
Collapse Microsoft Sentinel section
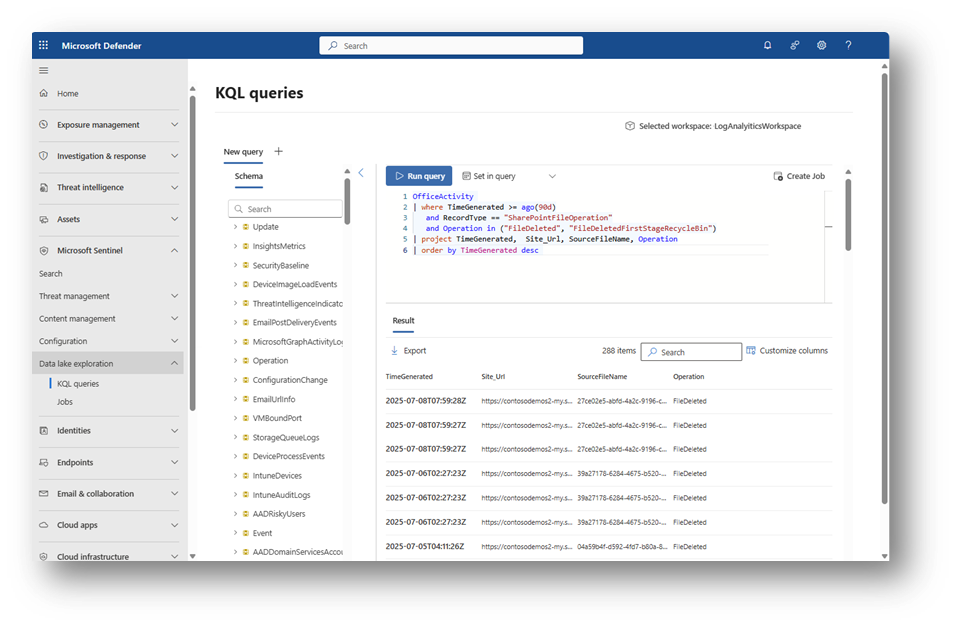[175, 250]
